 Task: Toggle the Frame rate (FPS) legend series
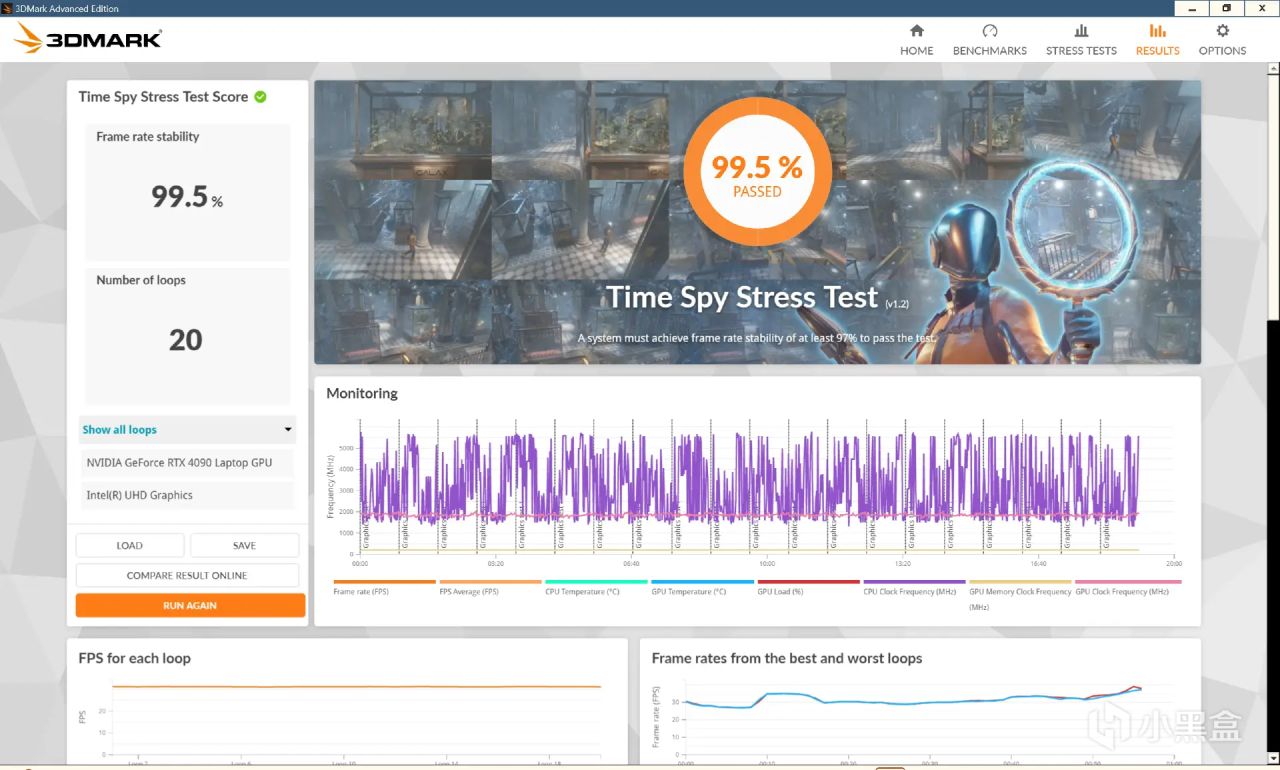(x=384, y=588)
